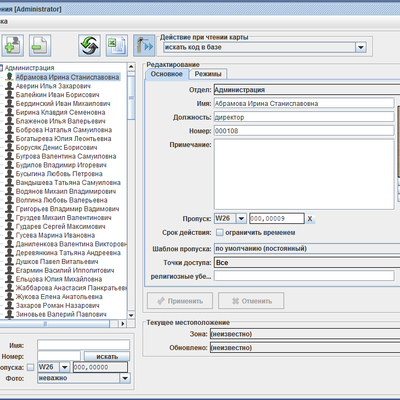Click the искать search button

(x=107, y=356)
